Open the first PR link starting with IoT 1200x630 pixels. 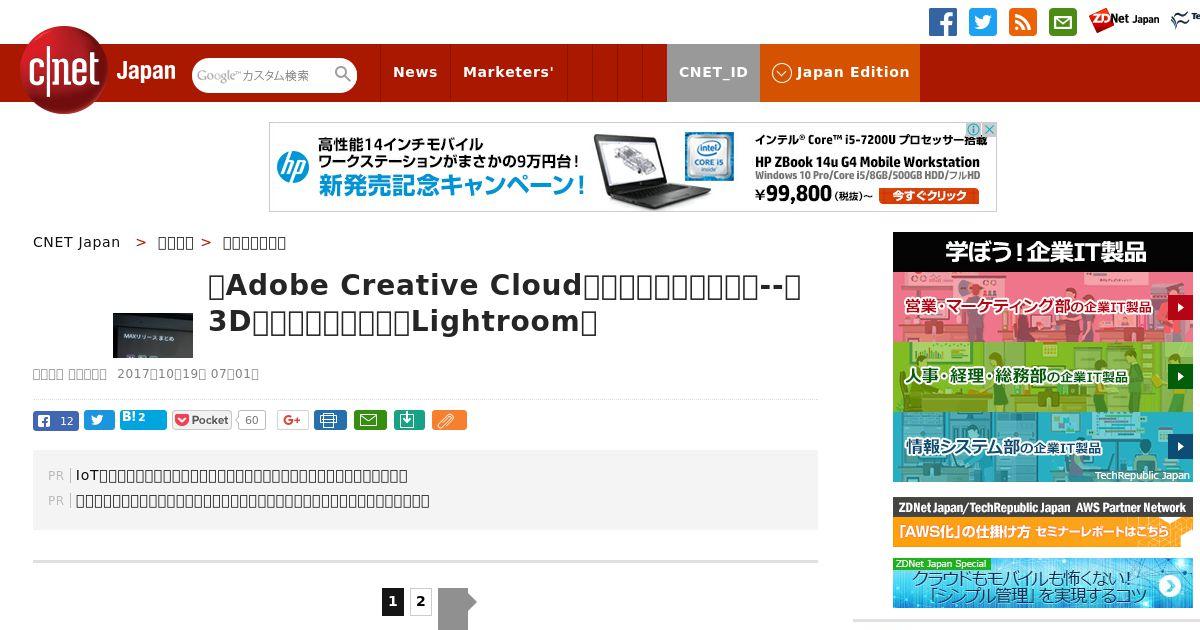click(242, 475)
